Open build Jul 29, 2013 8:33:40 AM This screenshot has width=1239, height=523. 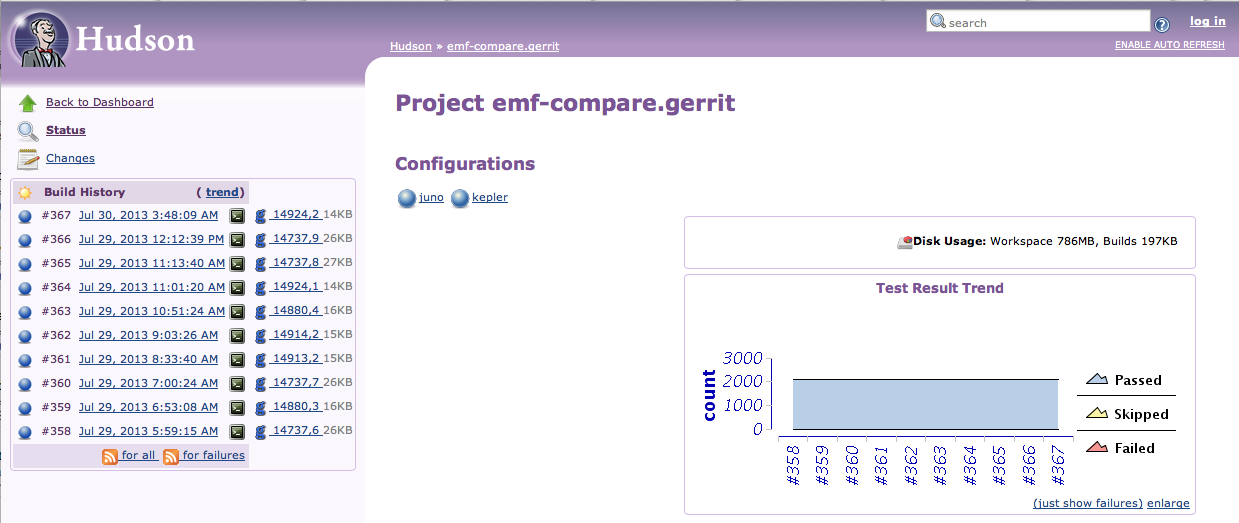pyautogui.click(x=148, y=359)
